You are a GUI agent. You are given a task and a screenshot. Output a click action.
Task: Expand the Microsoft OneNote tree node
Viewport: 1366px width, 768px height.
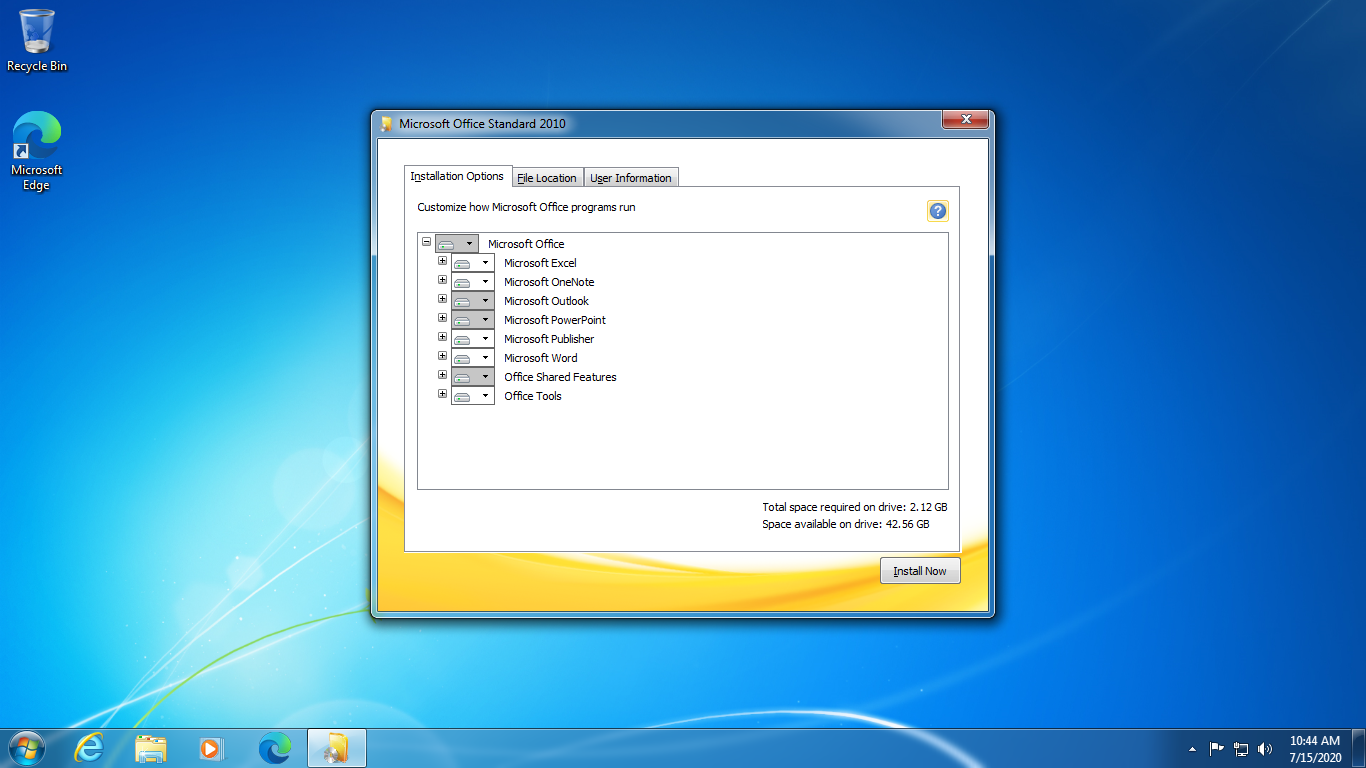click(x=443, y=280)
